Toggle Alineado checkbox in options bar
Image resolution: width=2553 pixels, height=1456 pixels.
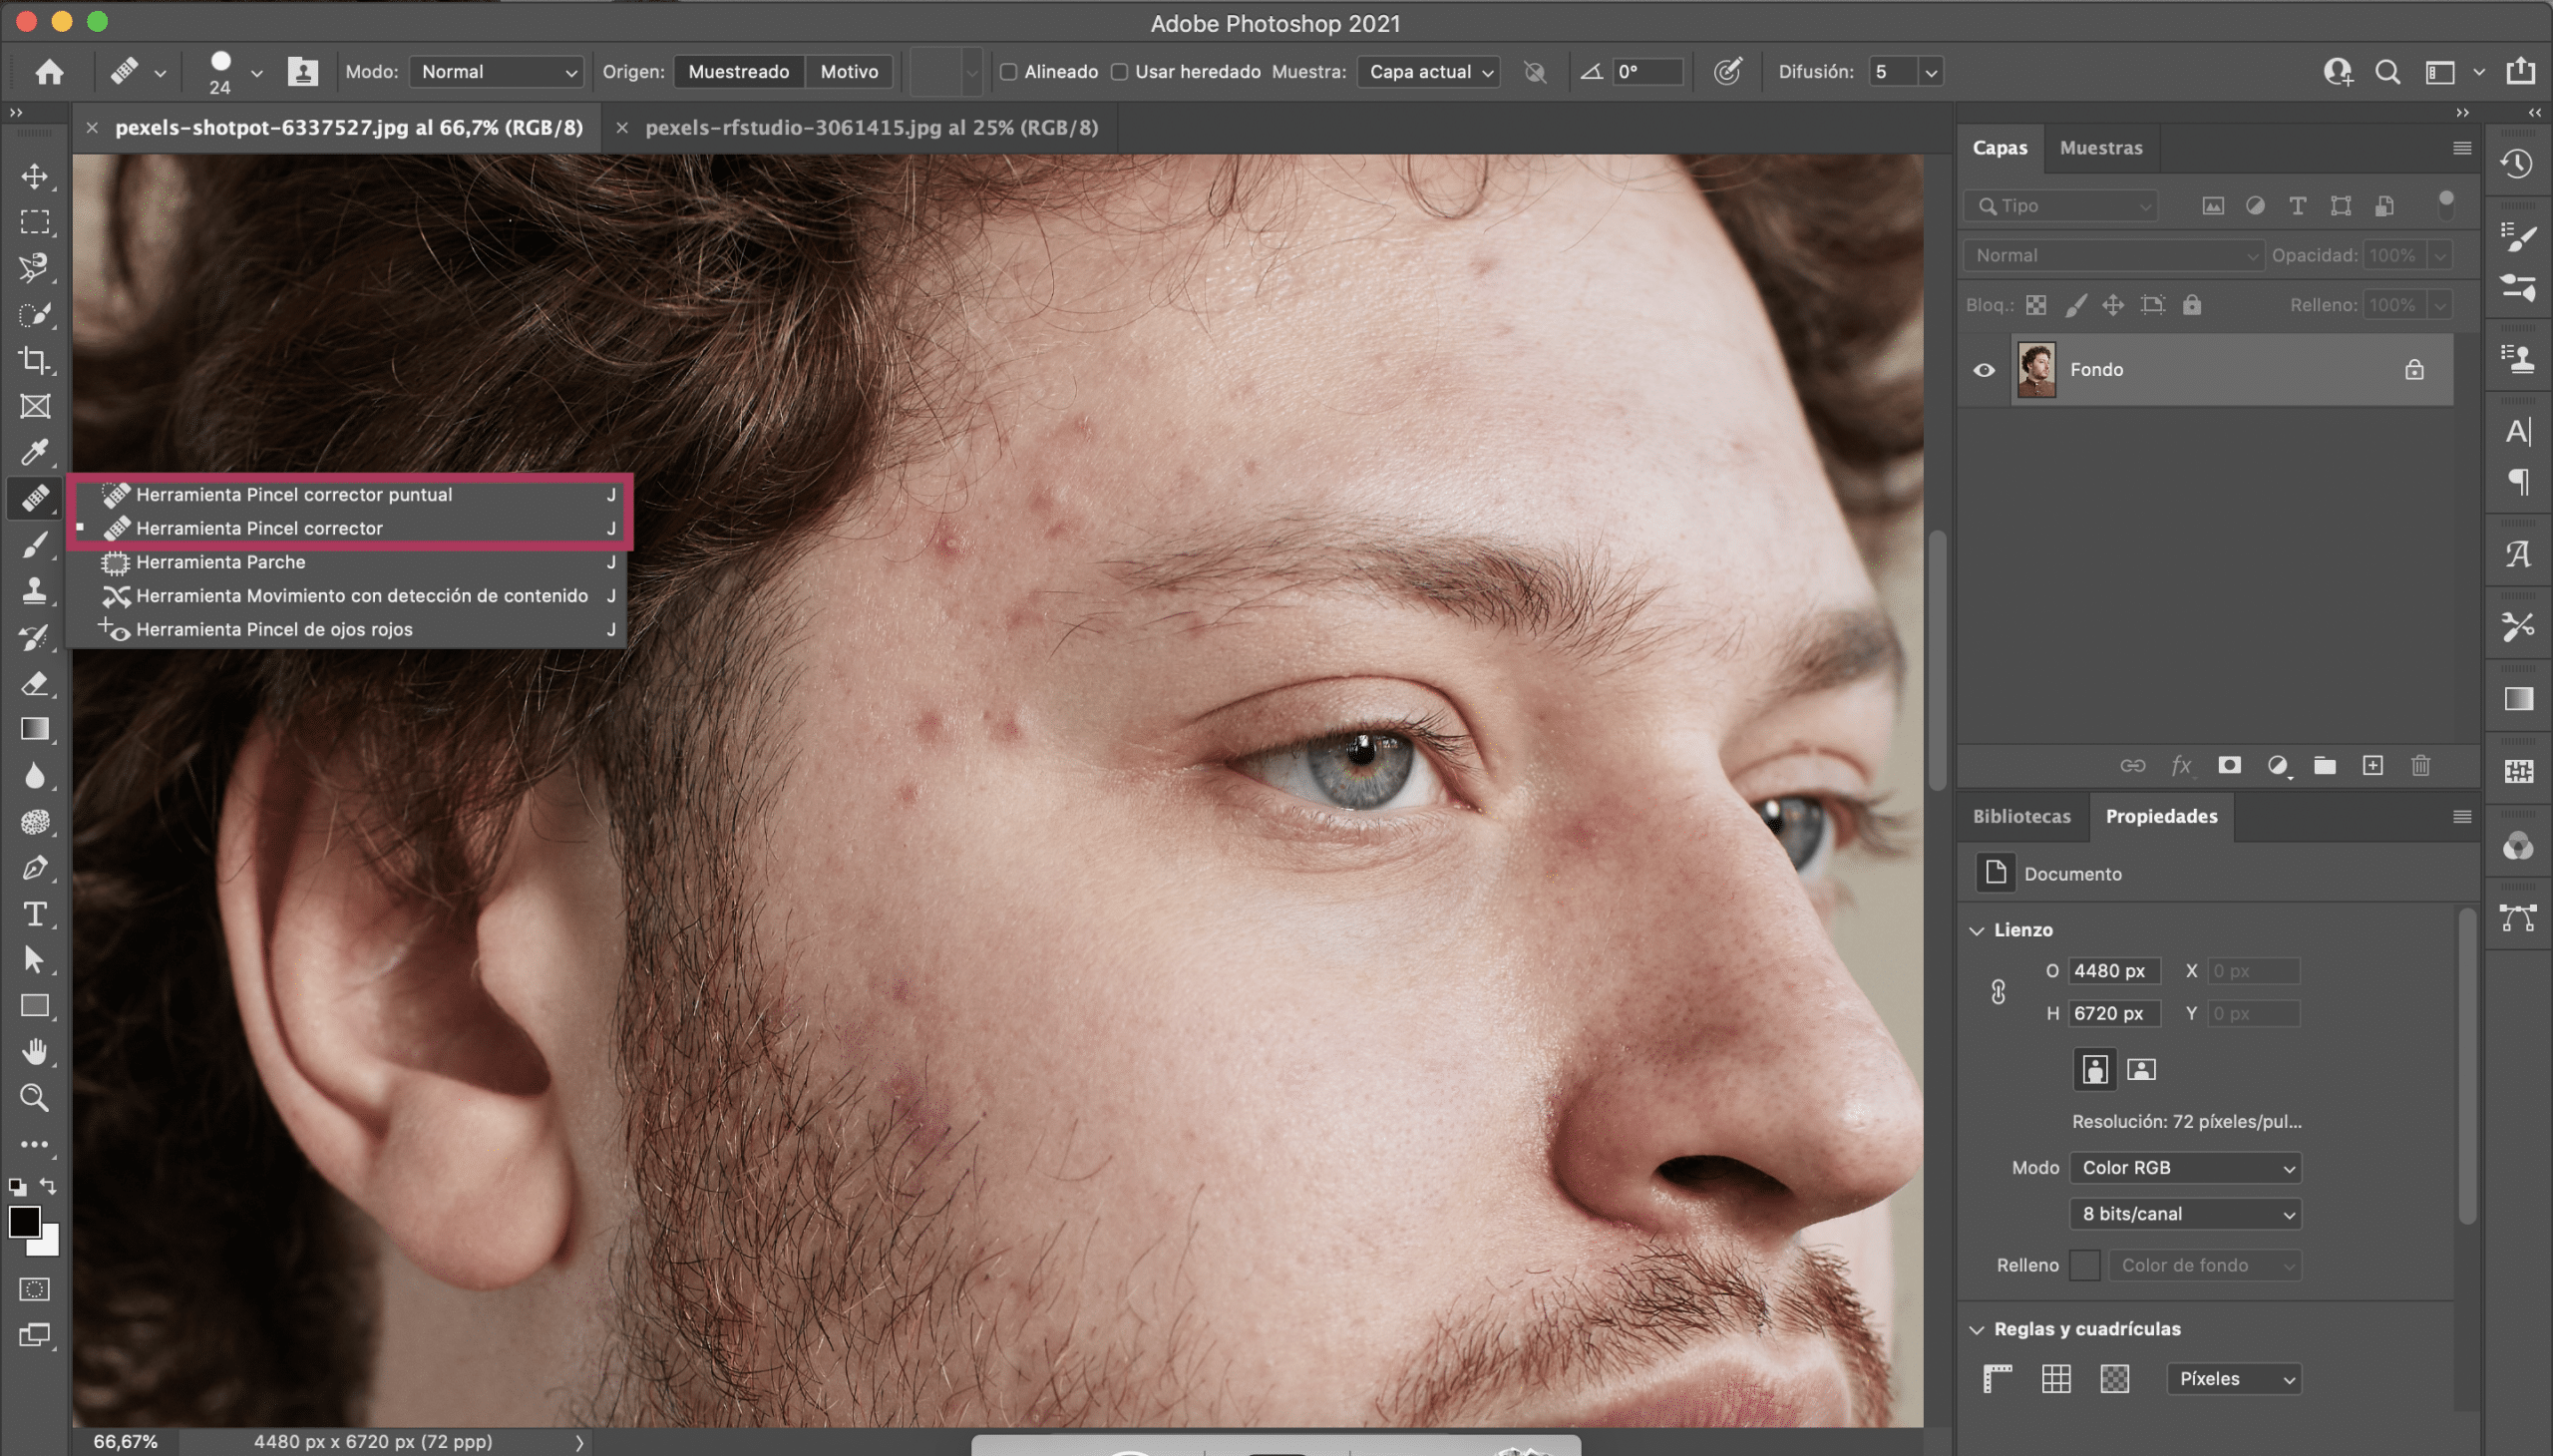pos(1008,72)
